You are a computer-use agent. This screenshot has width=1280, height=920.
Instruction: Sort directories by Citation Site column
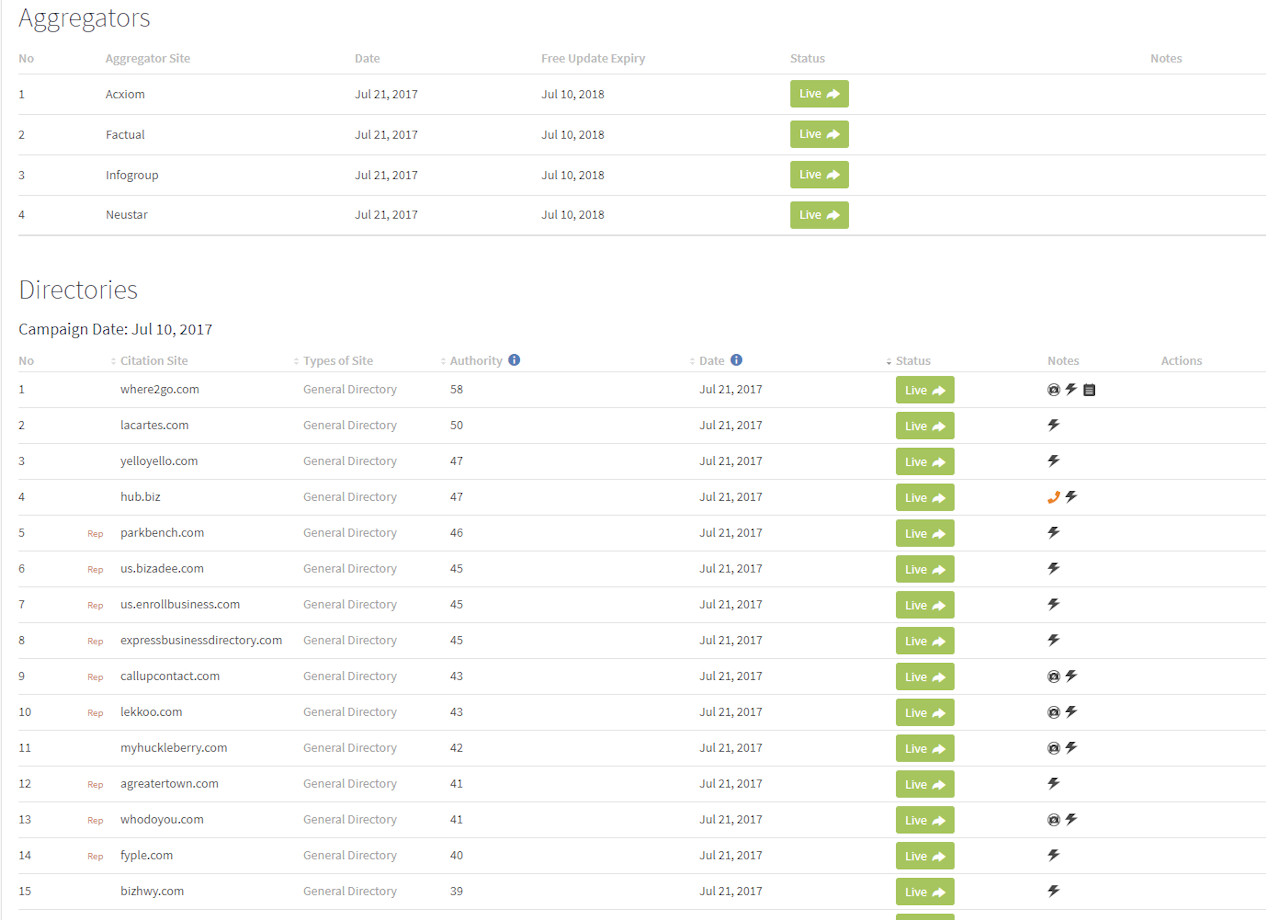[148, 361]
